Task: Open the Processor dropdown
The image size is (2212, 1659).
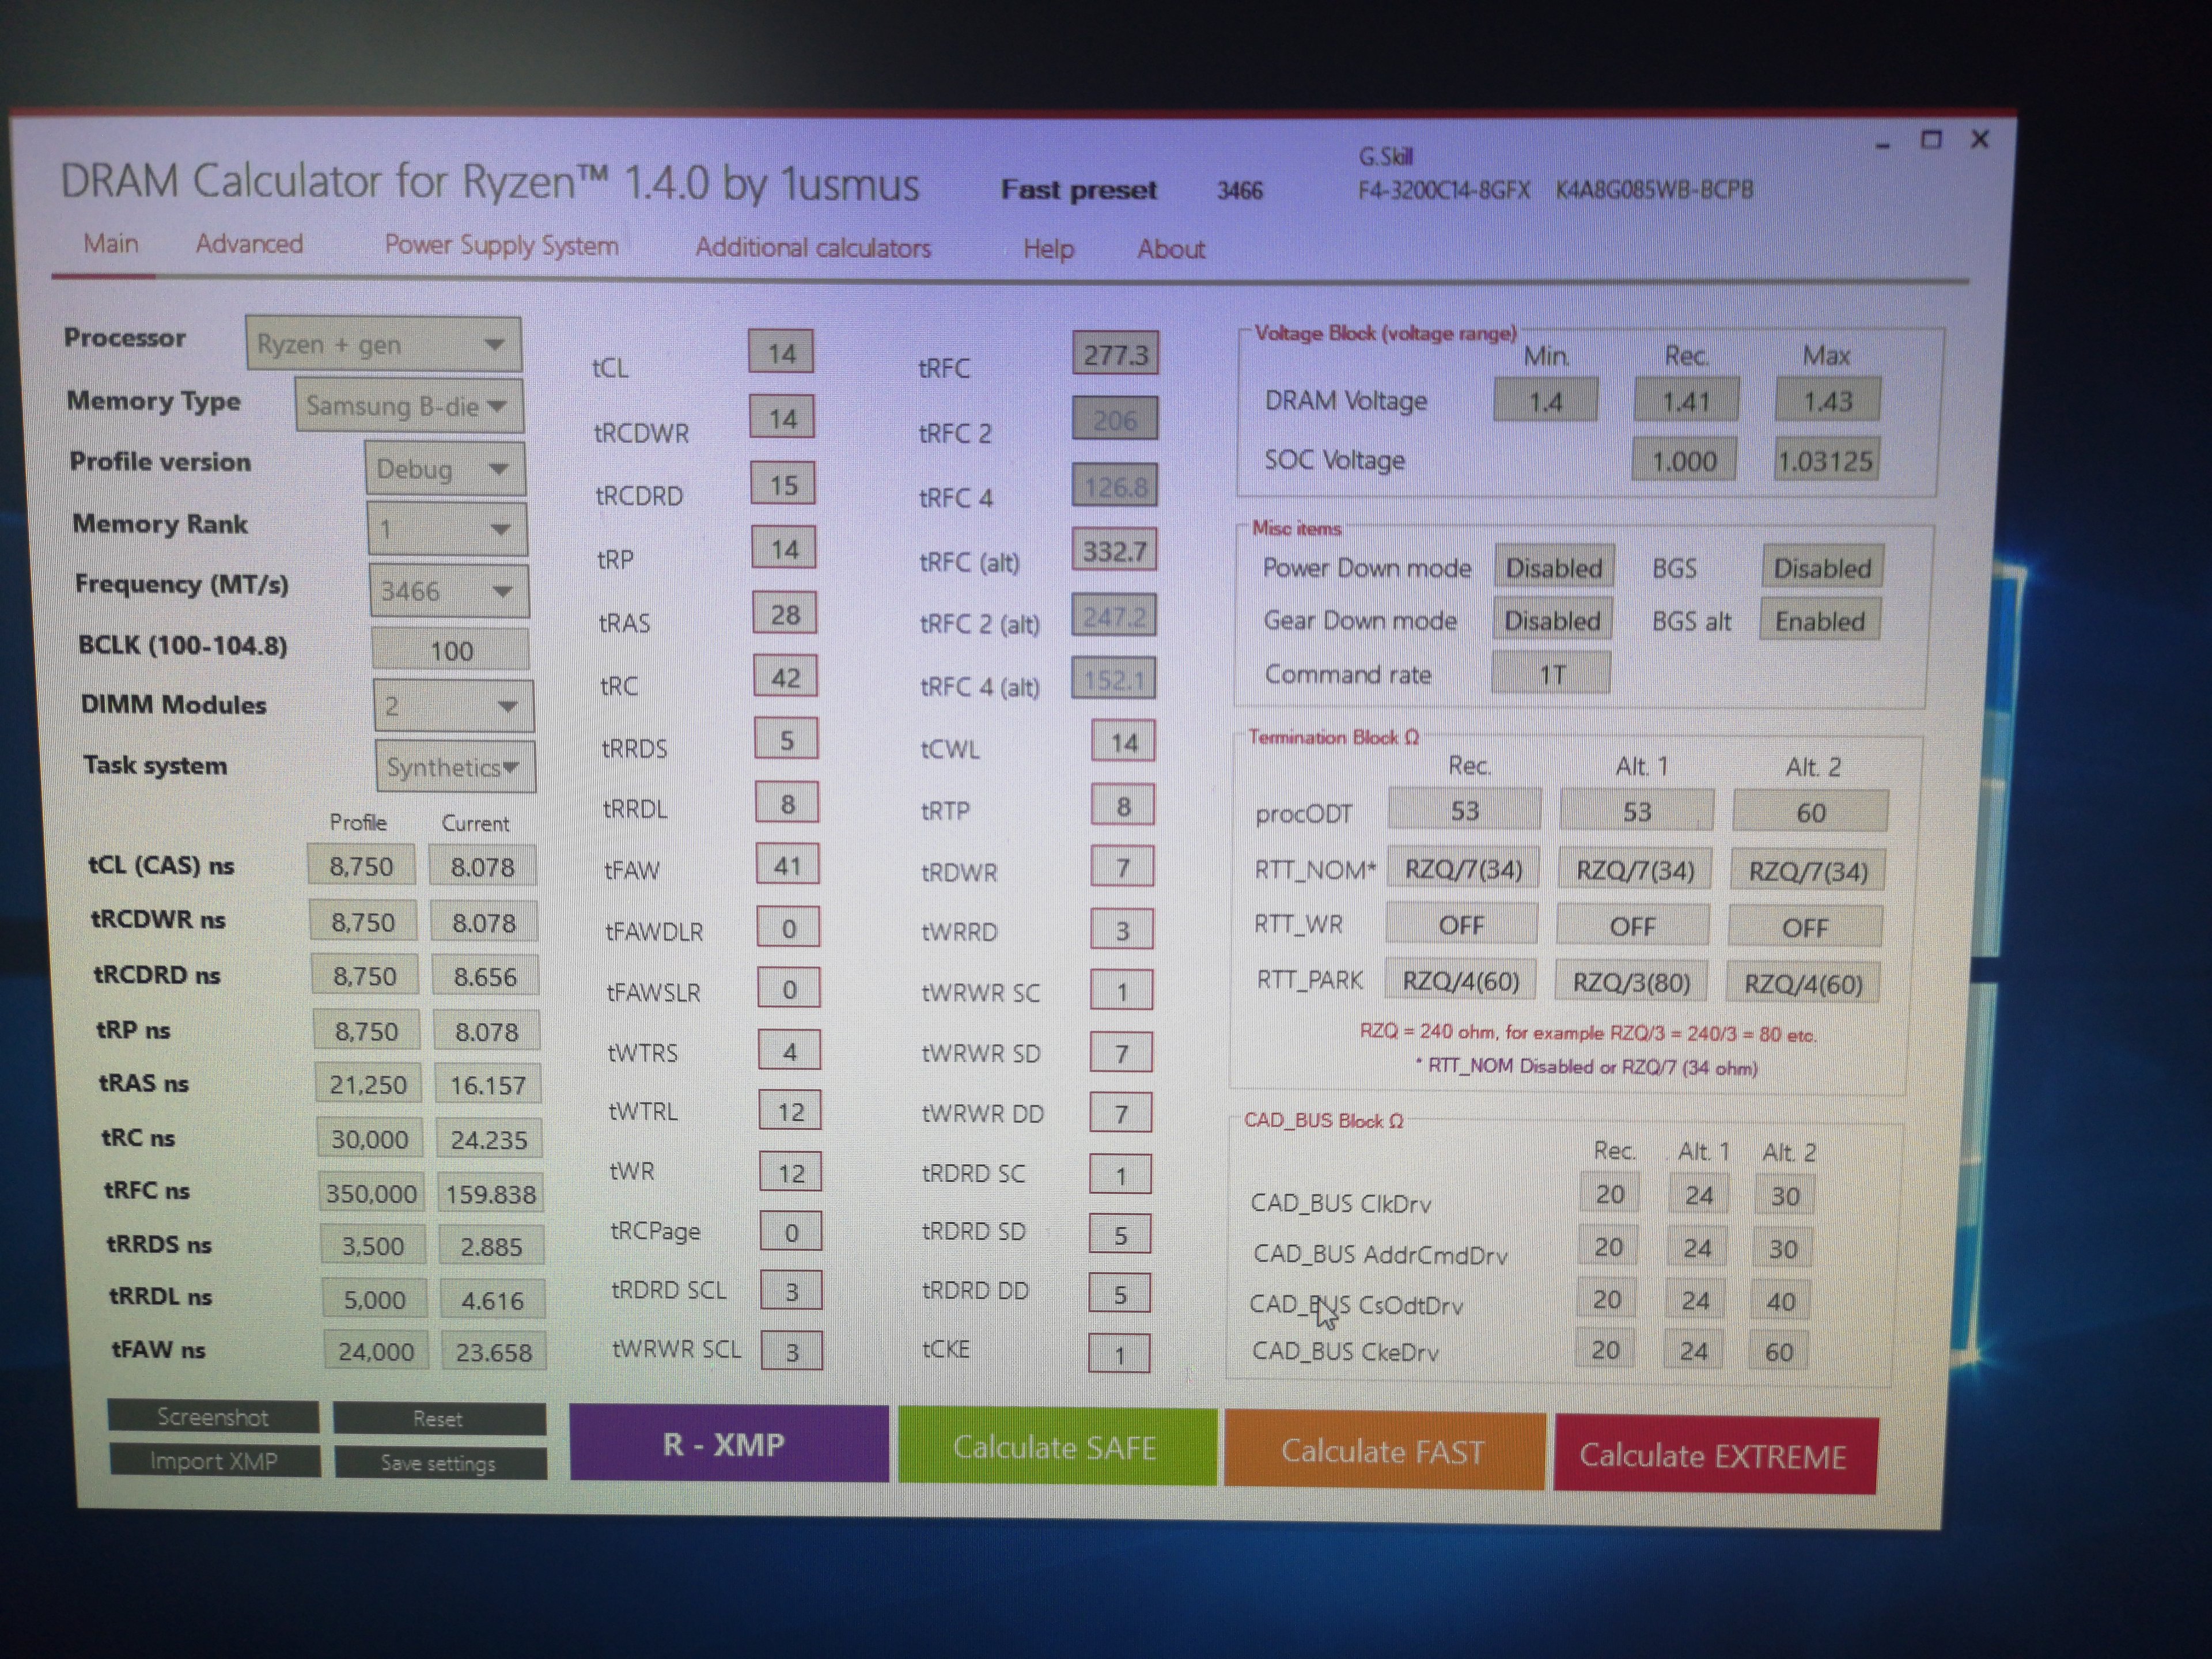Action: tap(384, 344)
